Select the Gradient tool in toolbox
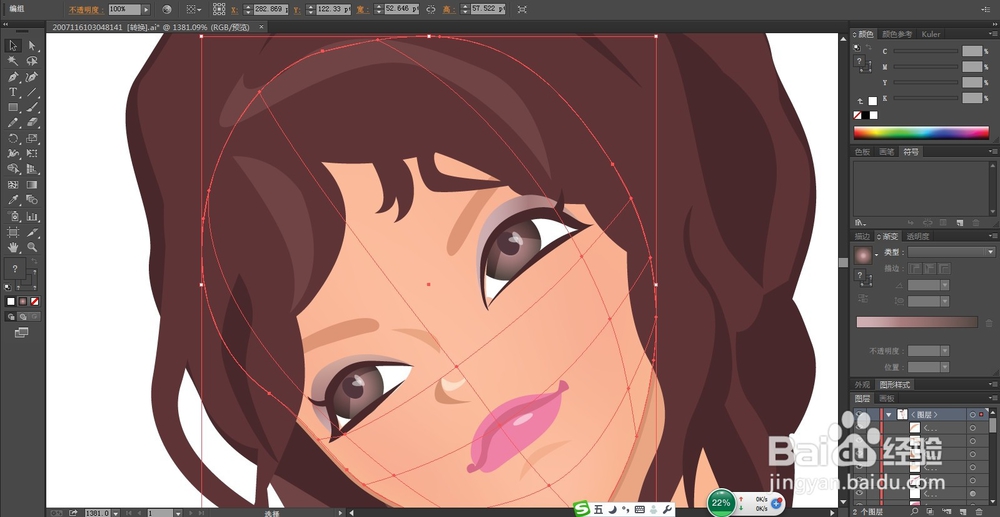Viewport: 1000px width, 517px height. (x=32, y=185)
